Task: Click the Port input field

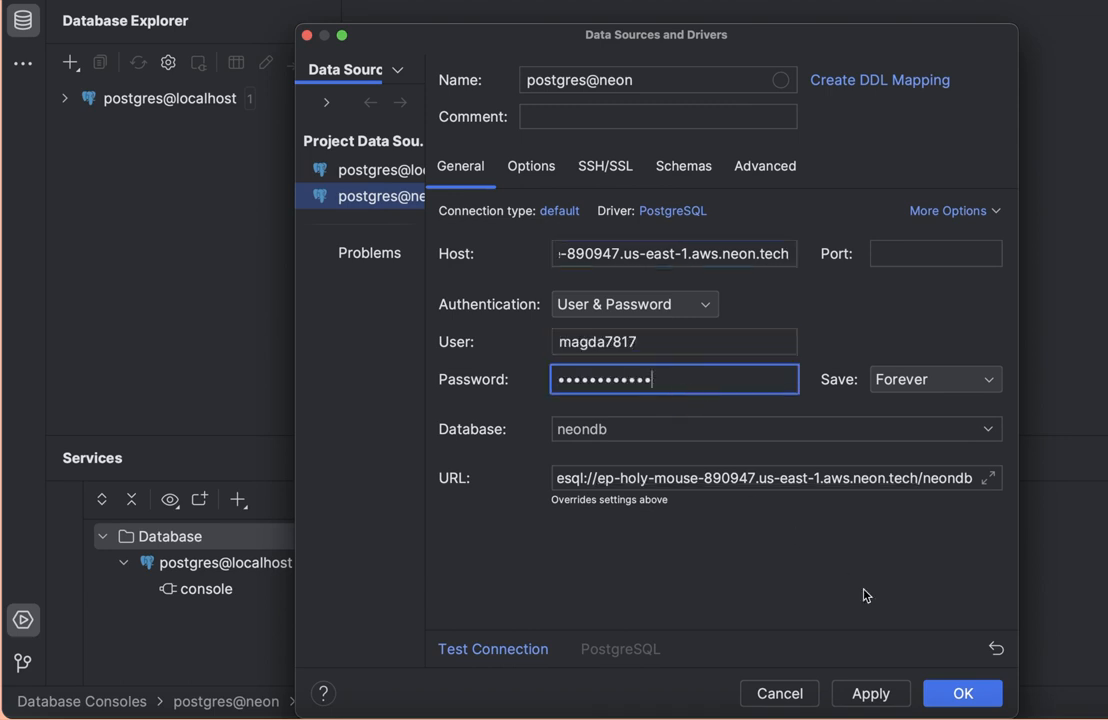Action: 935,254
